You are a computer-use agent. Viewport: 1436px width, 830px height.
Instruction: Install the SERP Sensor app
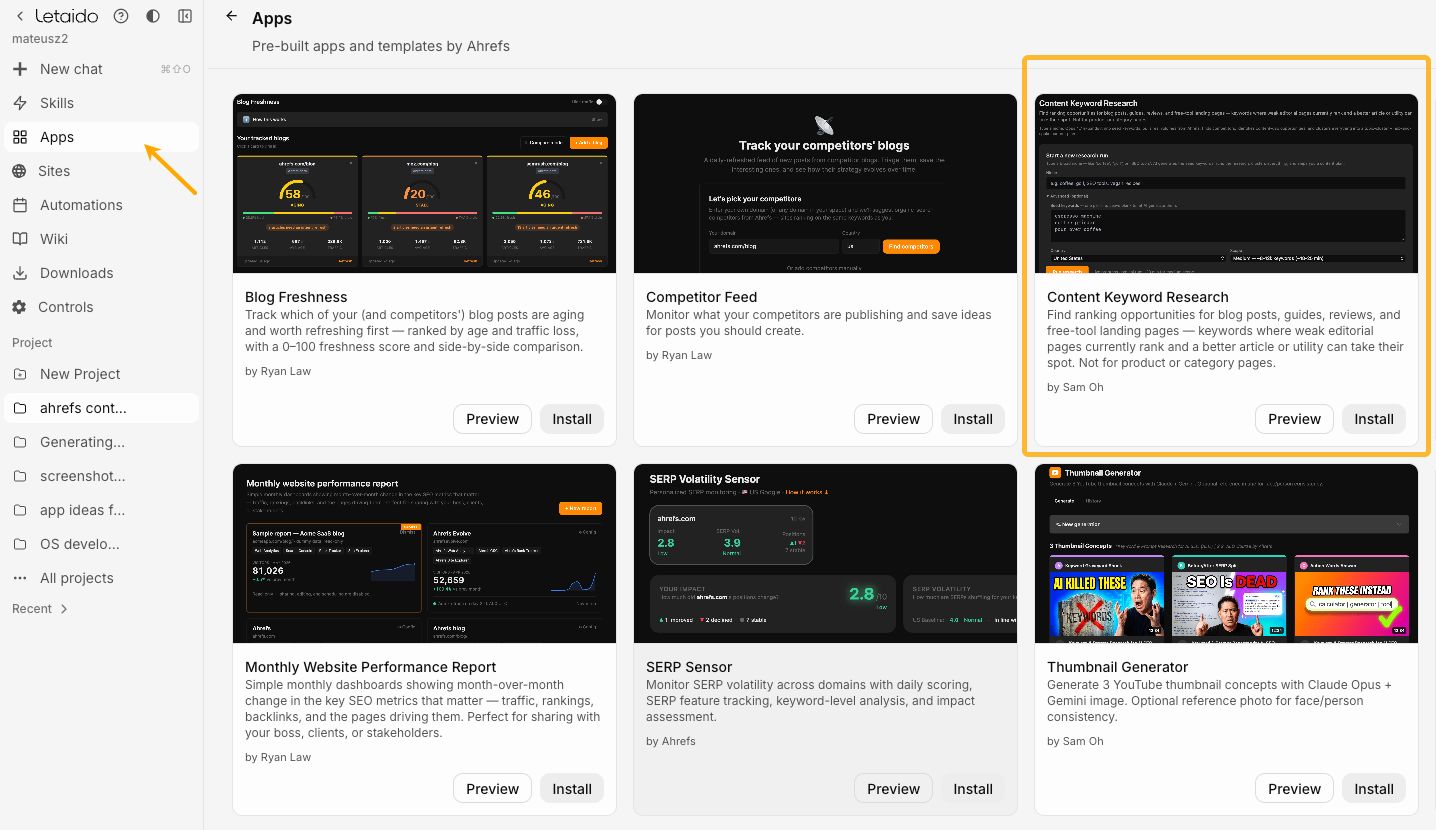click(x=973, y=789)
